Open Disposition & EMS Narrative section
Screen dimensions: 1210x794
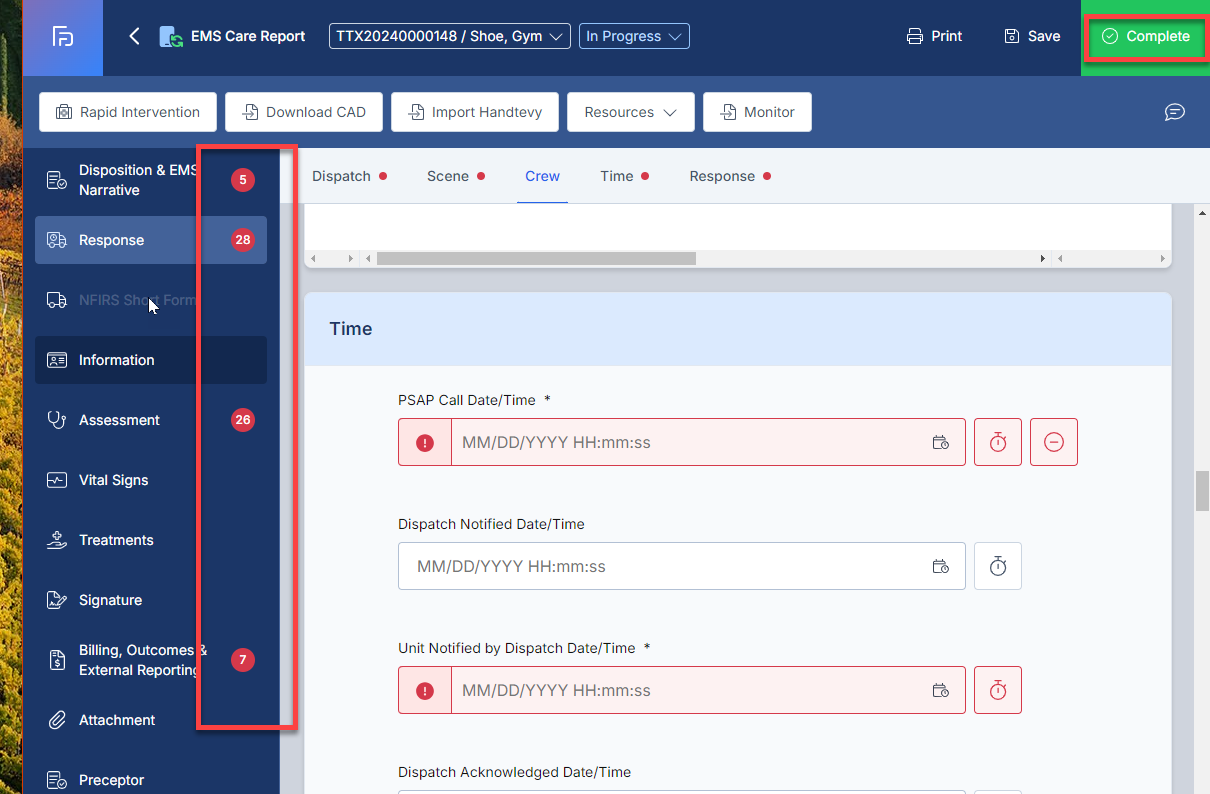[x=150, y=180]
